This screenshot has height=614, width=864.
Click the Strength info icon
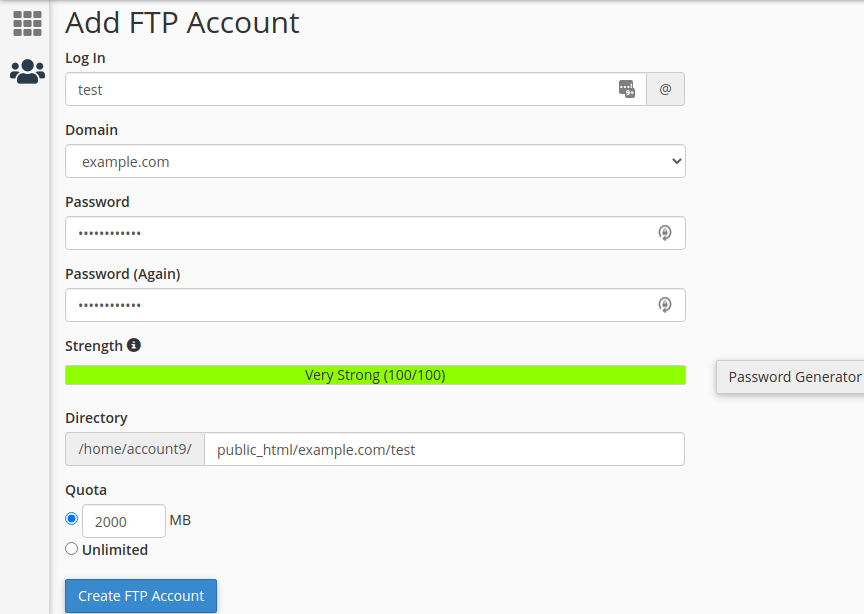(134, 345)
